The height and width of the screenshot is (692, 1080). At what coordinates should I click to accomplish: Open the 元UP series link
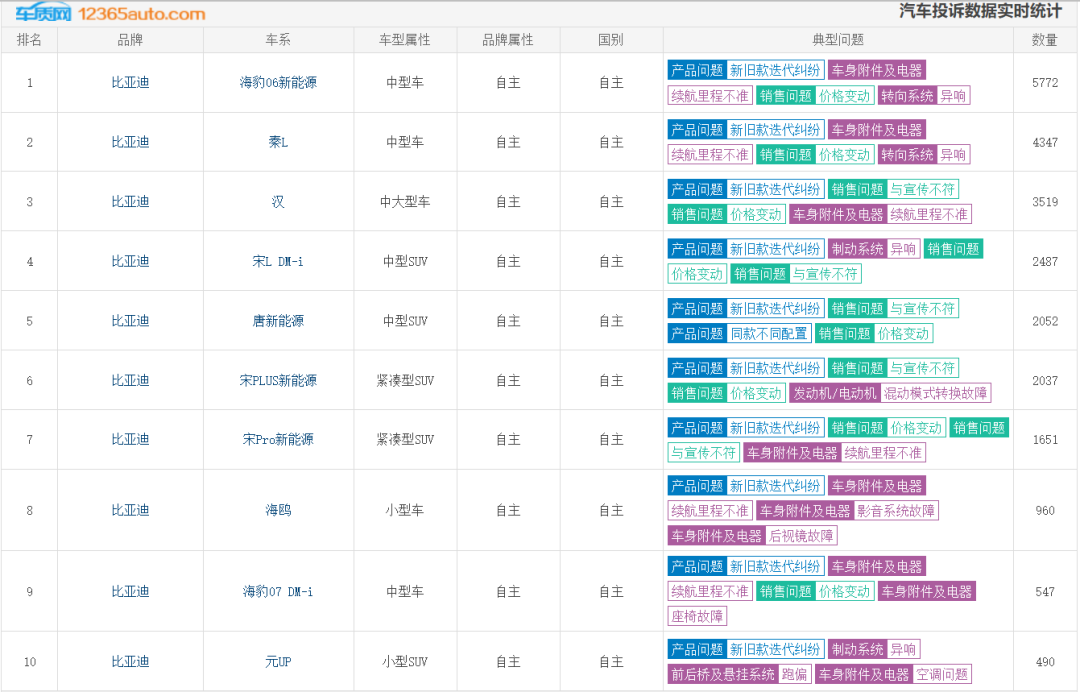click(278, 662)
